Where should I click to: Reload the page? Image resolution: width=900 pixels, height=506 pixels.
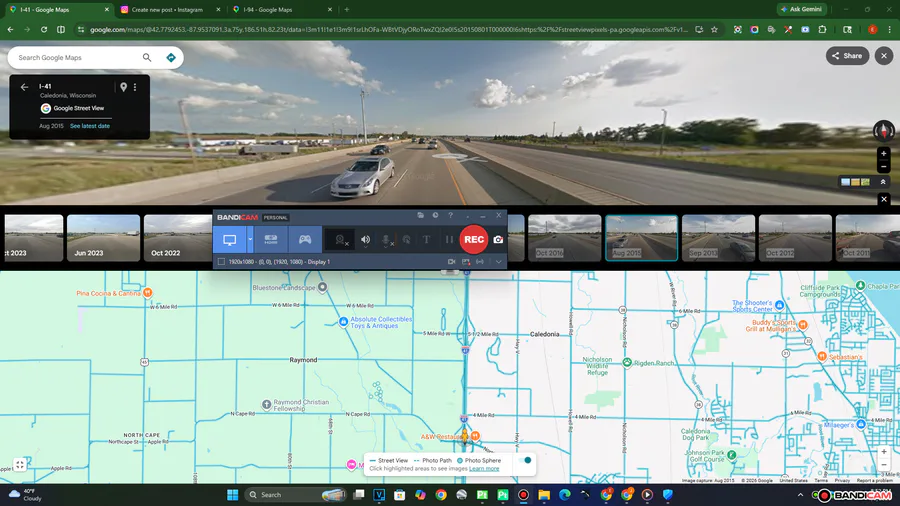(x=44, y=29)
